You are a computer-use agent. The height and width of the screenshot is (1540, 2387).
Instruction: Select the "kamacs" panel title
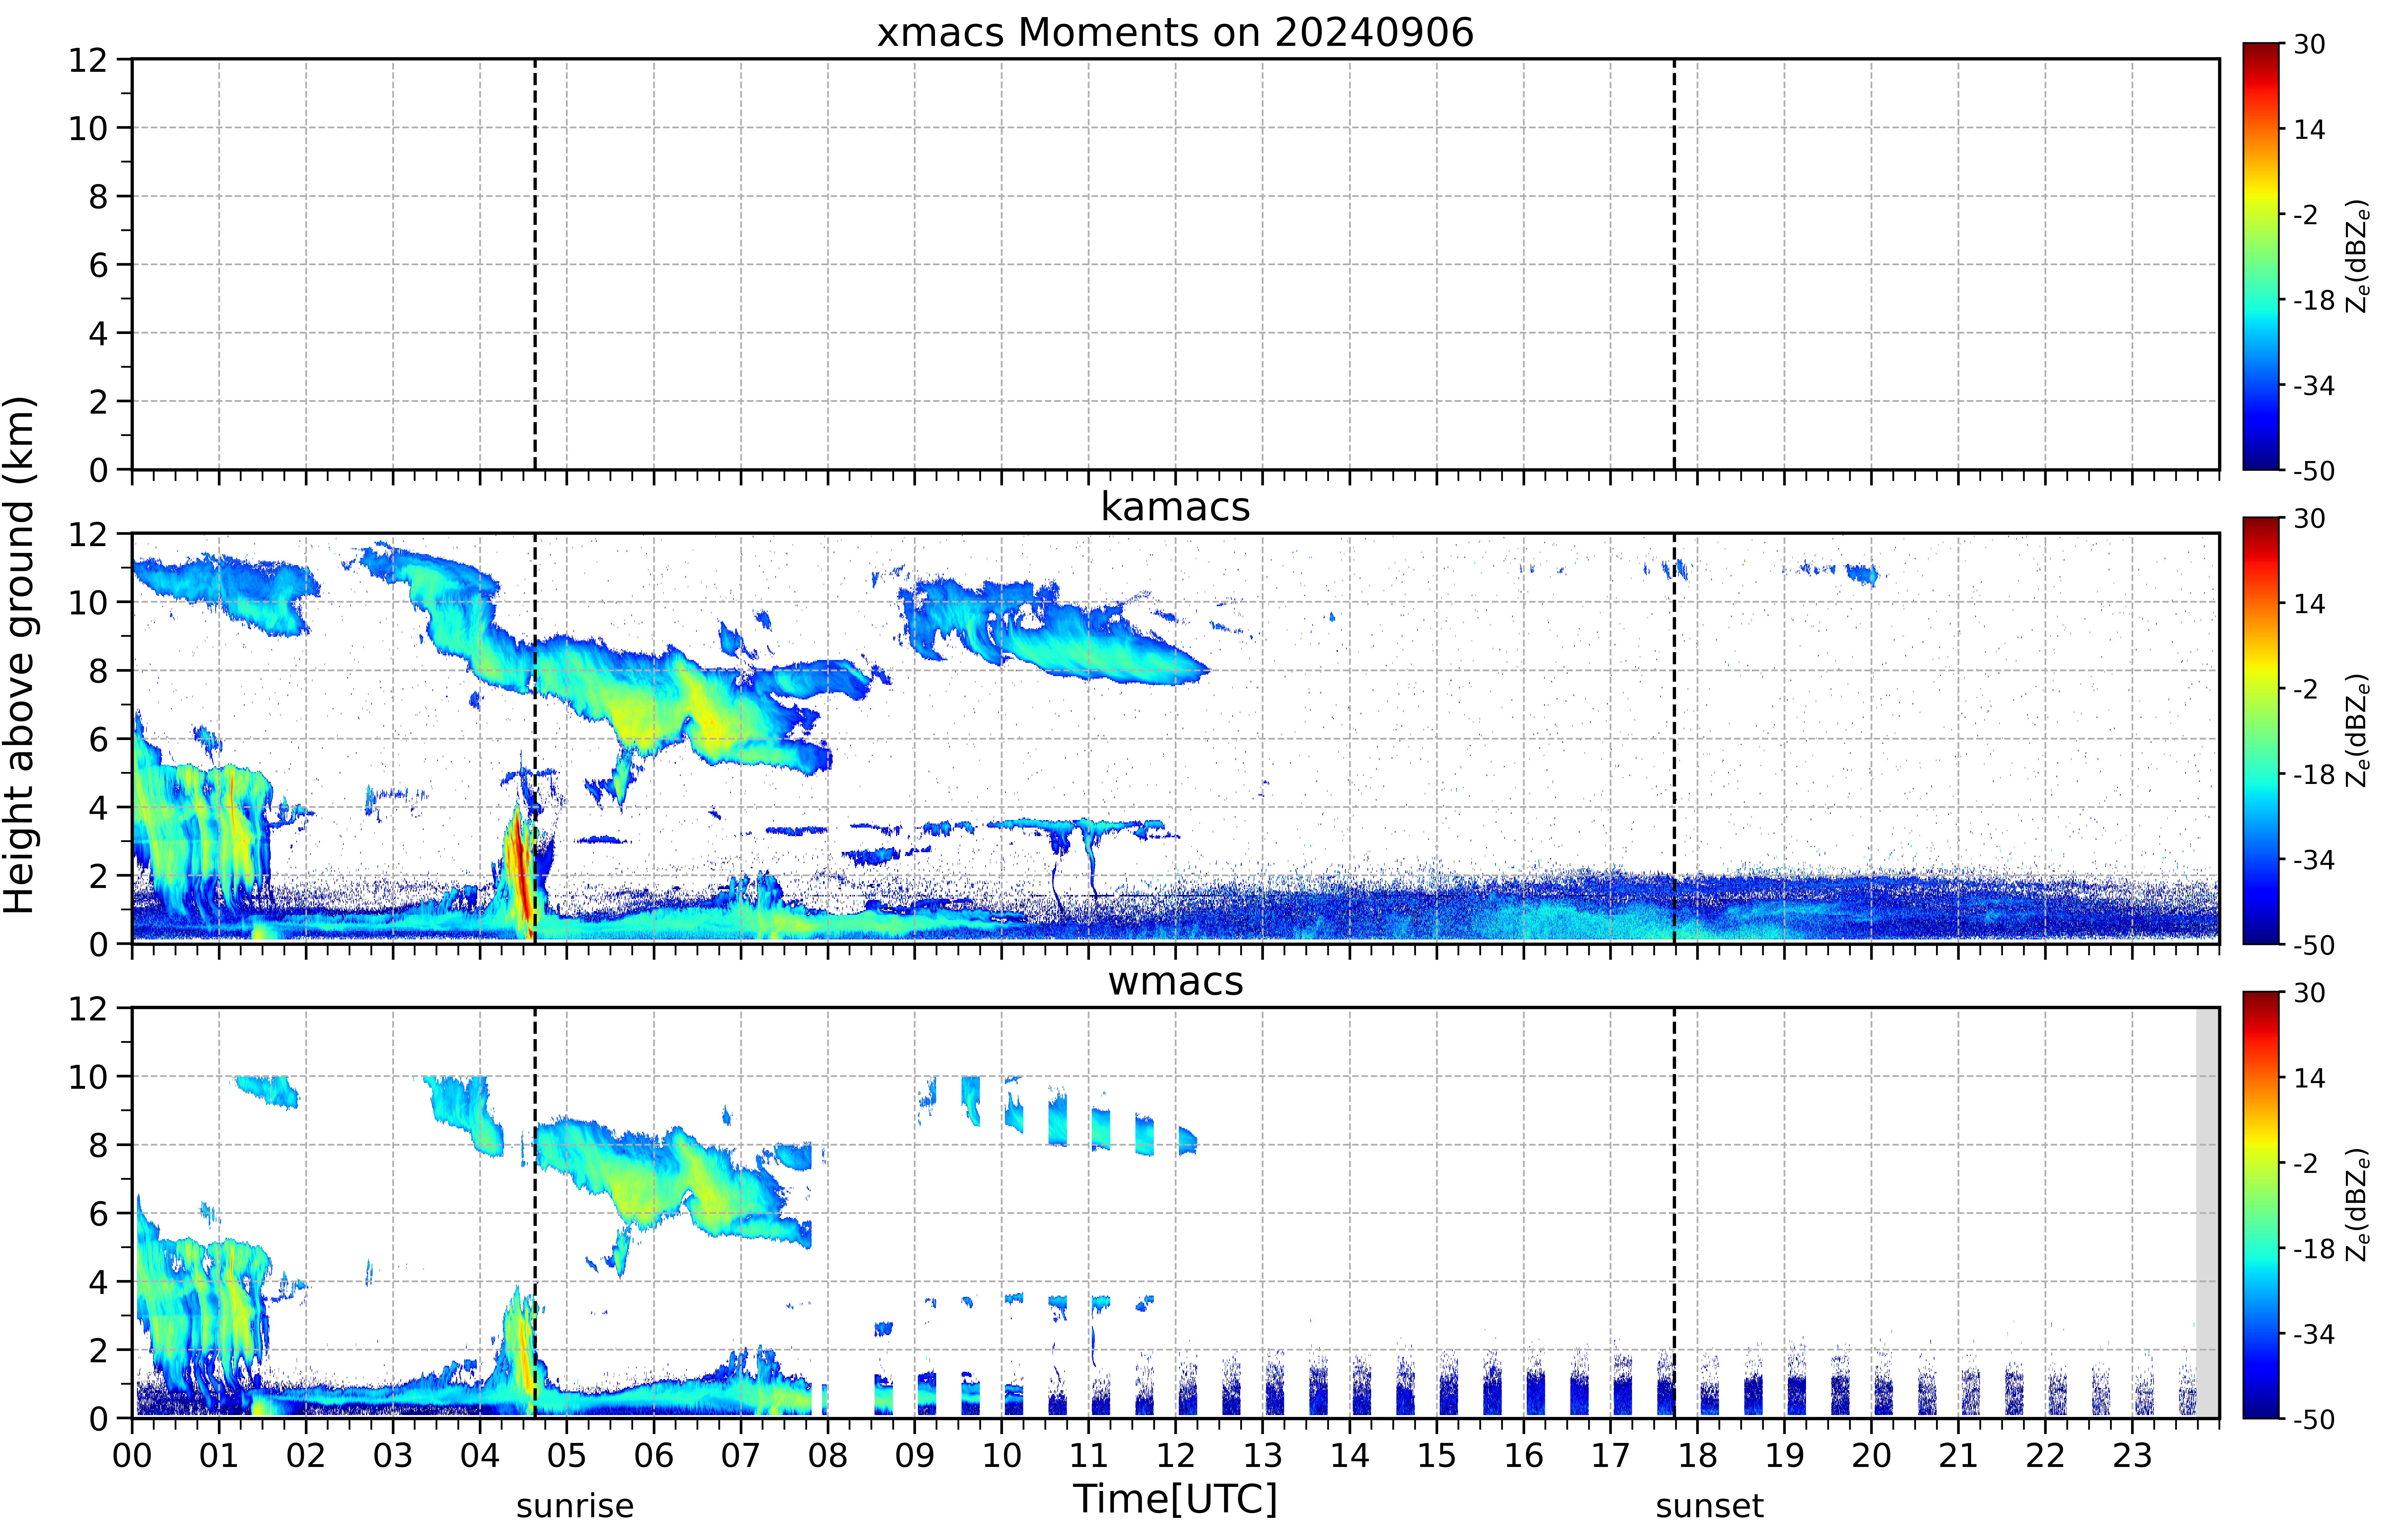pyautogui.click(x=1175, y=507)
